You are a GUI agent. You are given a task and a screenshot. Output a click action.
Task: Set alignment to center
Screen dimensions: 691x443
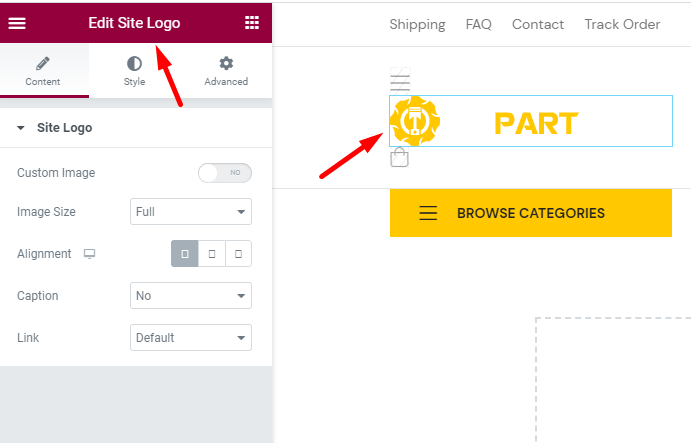click(x=212, y=254)
